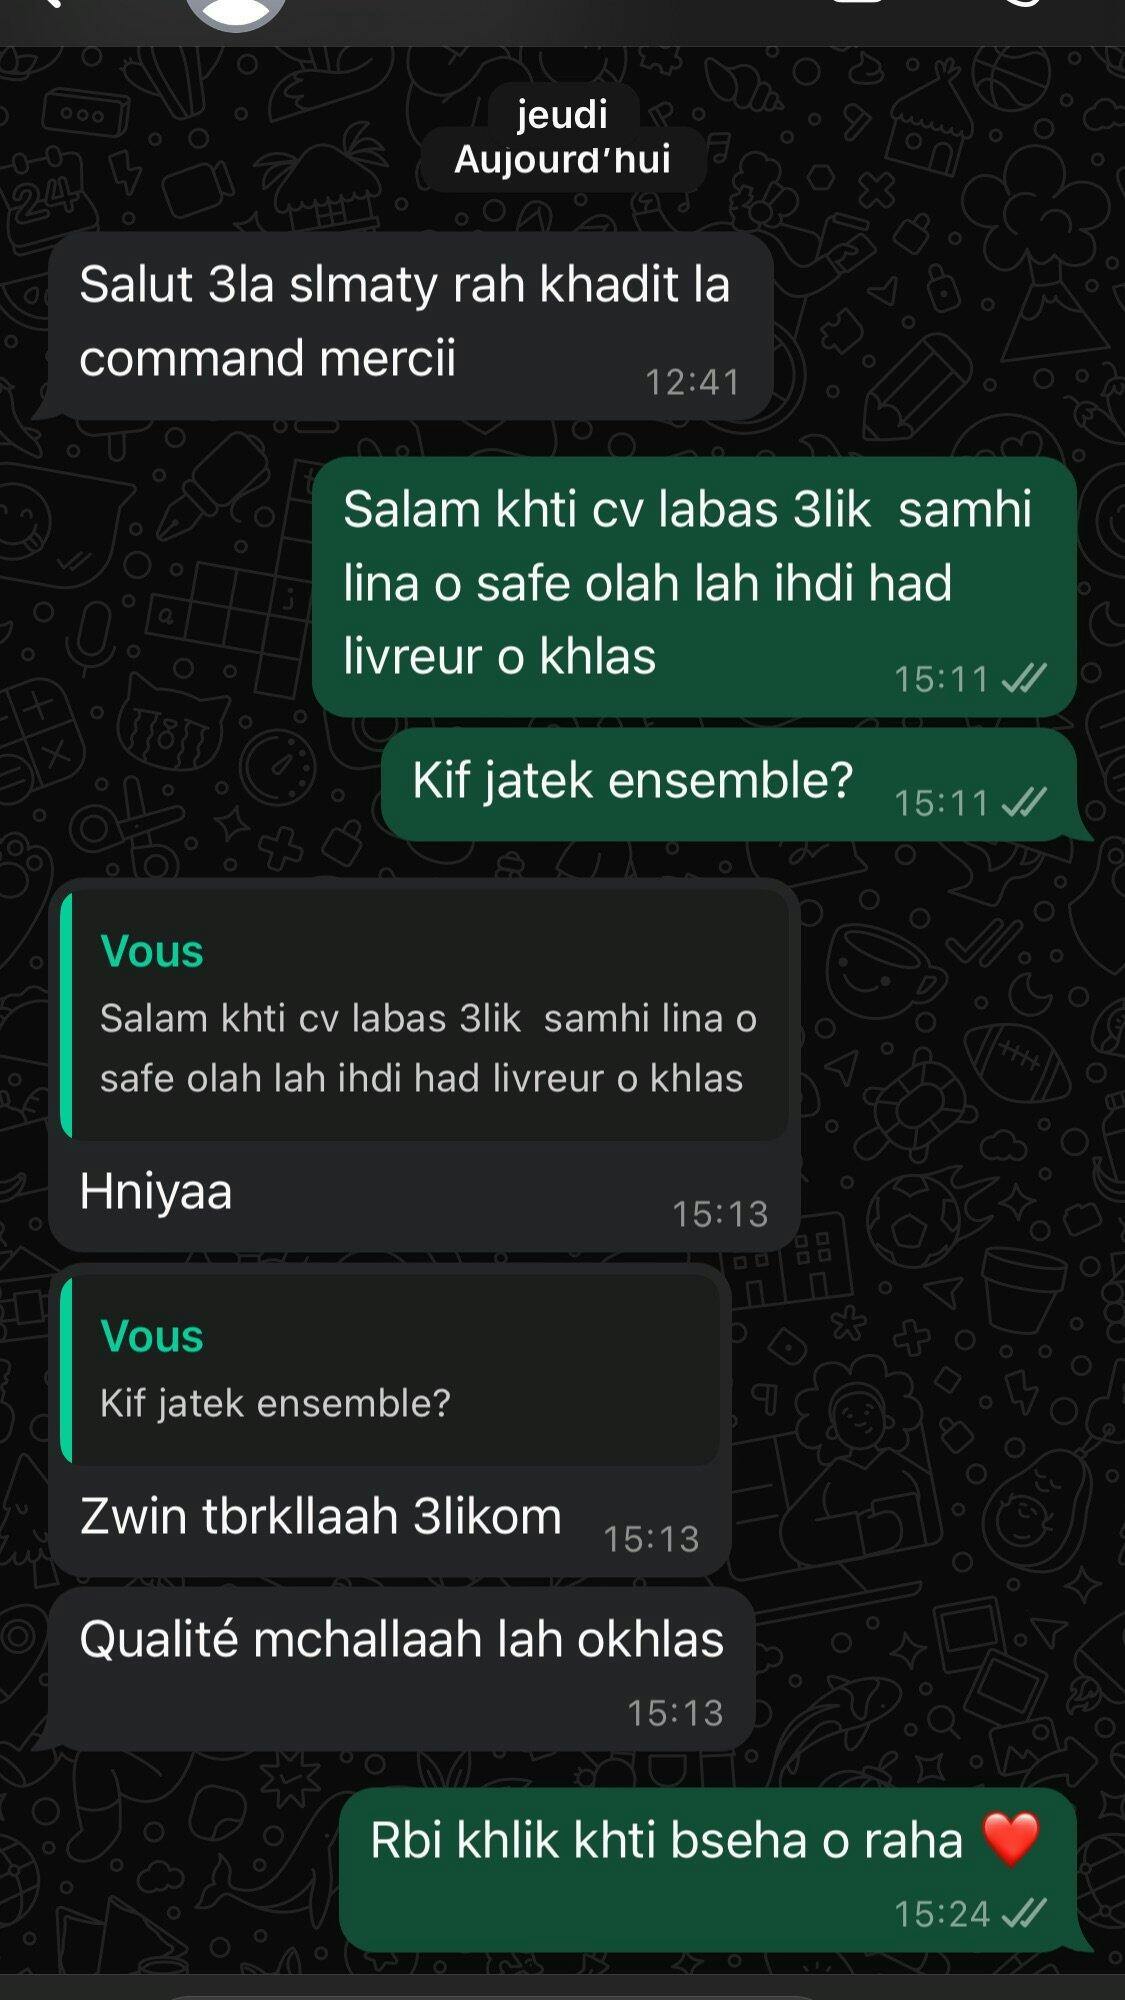
Task: Select the green 'Kif jatek ensemble?' sent bubble
Action: (x=729, y=784)
